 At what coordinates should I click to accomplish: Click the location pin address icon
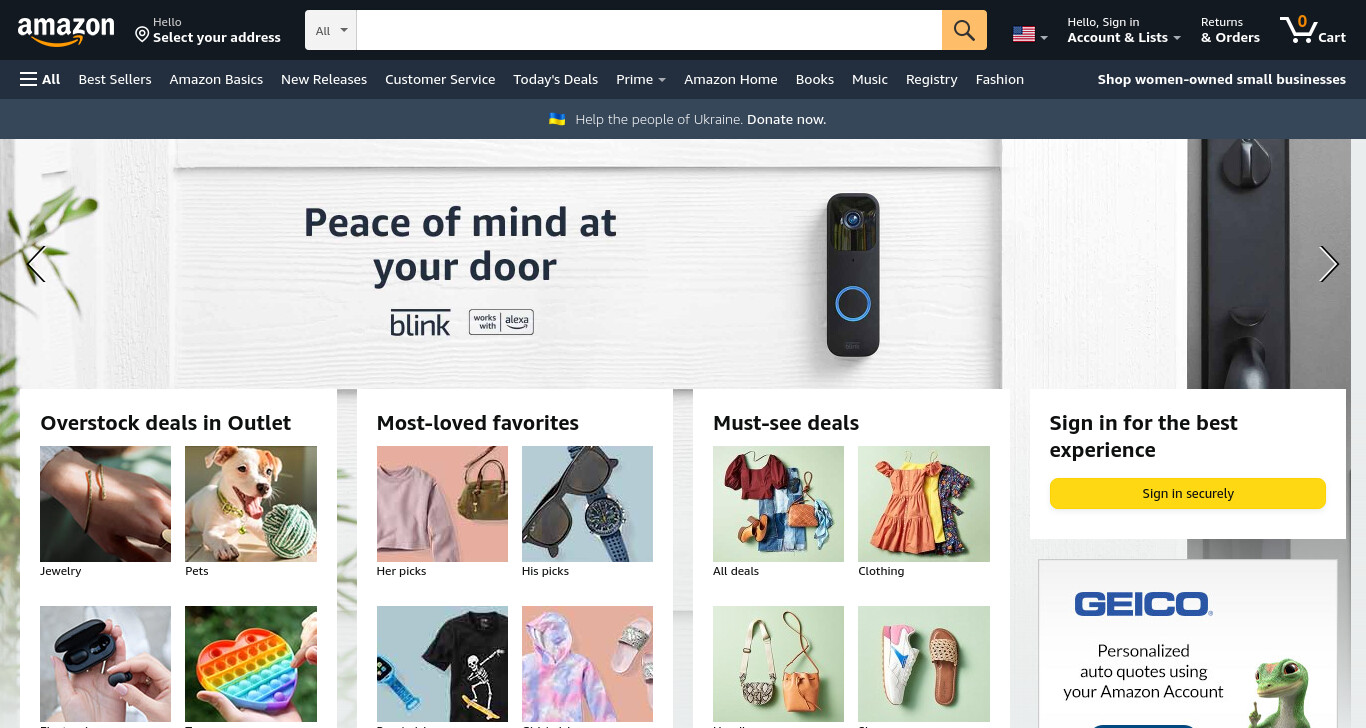click(142, 35)
